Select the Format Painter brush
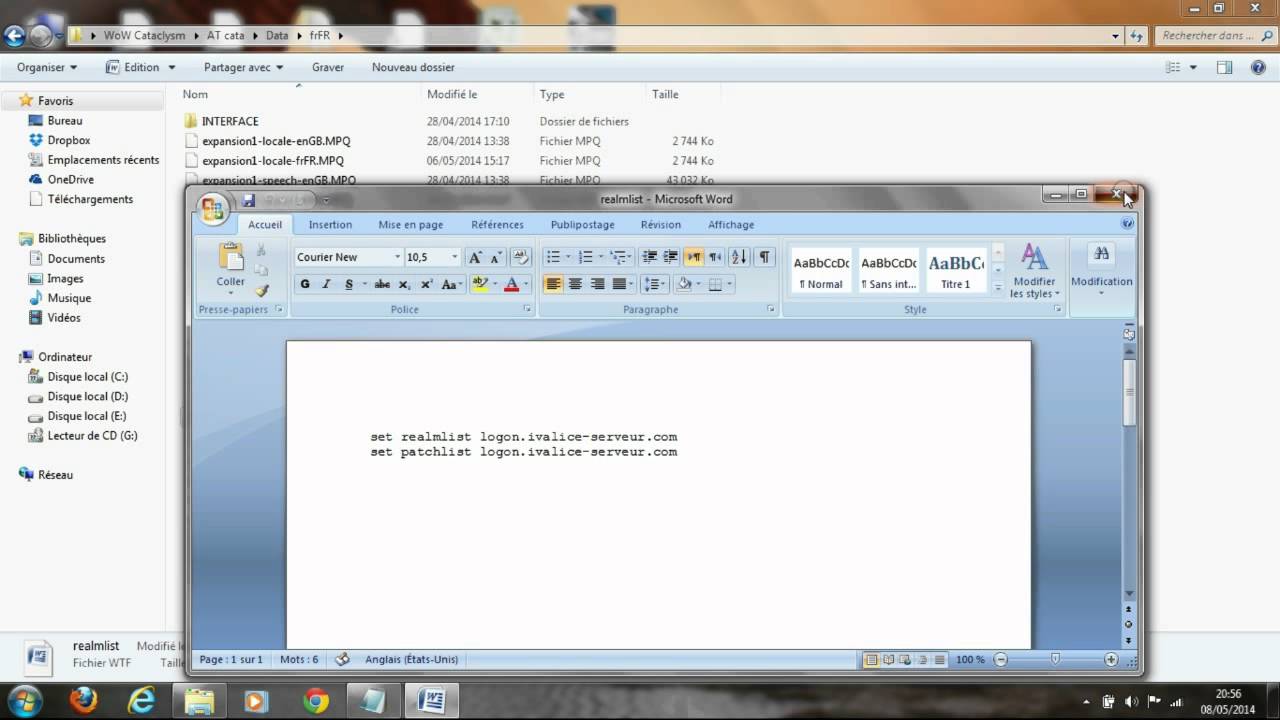The width and height of the screenshot is (1280, 720). 262,290
